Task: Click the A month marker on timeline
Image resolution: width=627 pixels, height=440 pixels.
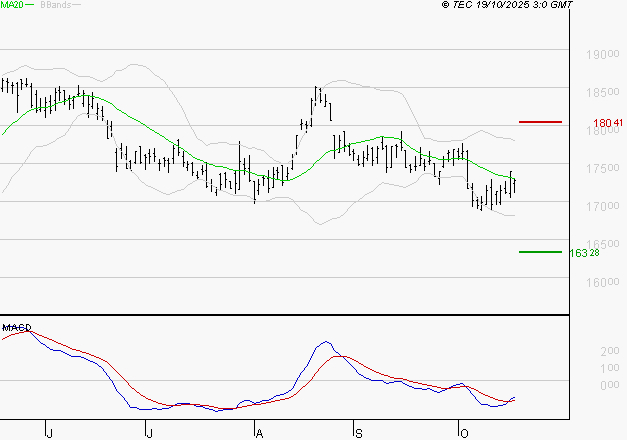Action: pyautogui.click(x=257, y=432)
